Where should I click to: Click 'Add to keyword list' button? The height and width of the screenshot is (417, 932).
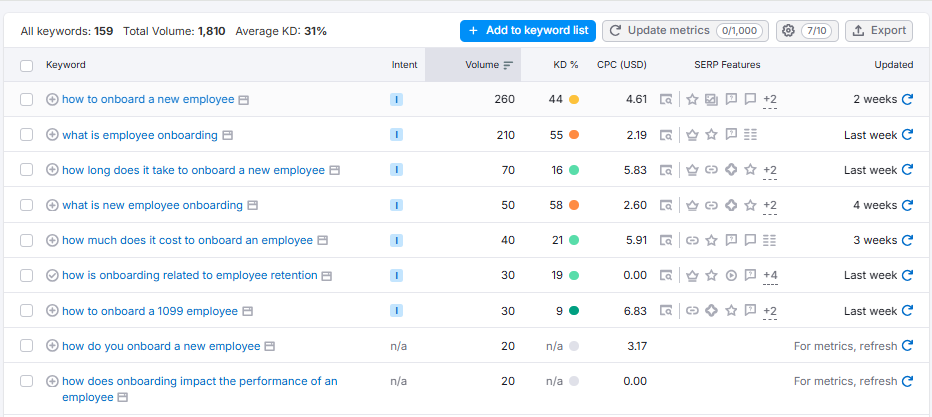coord(528,31)
